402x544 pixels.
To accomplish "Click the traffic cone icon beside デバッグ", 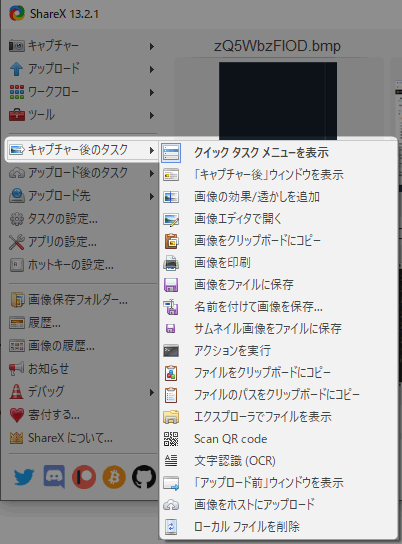I will tap(16, 392).
